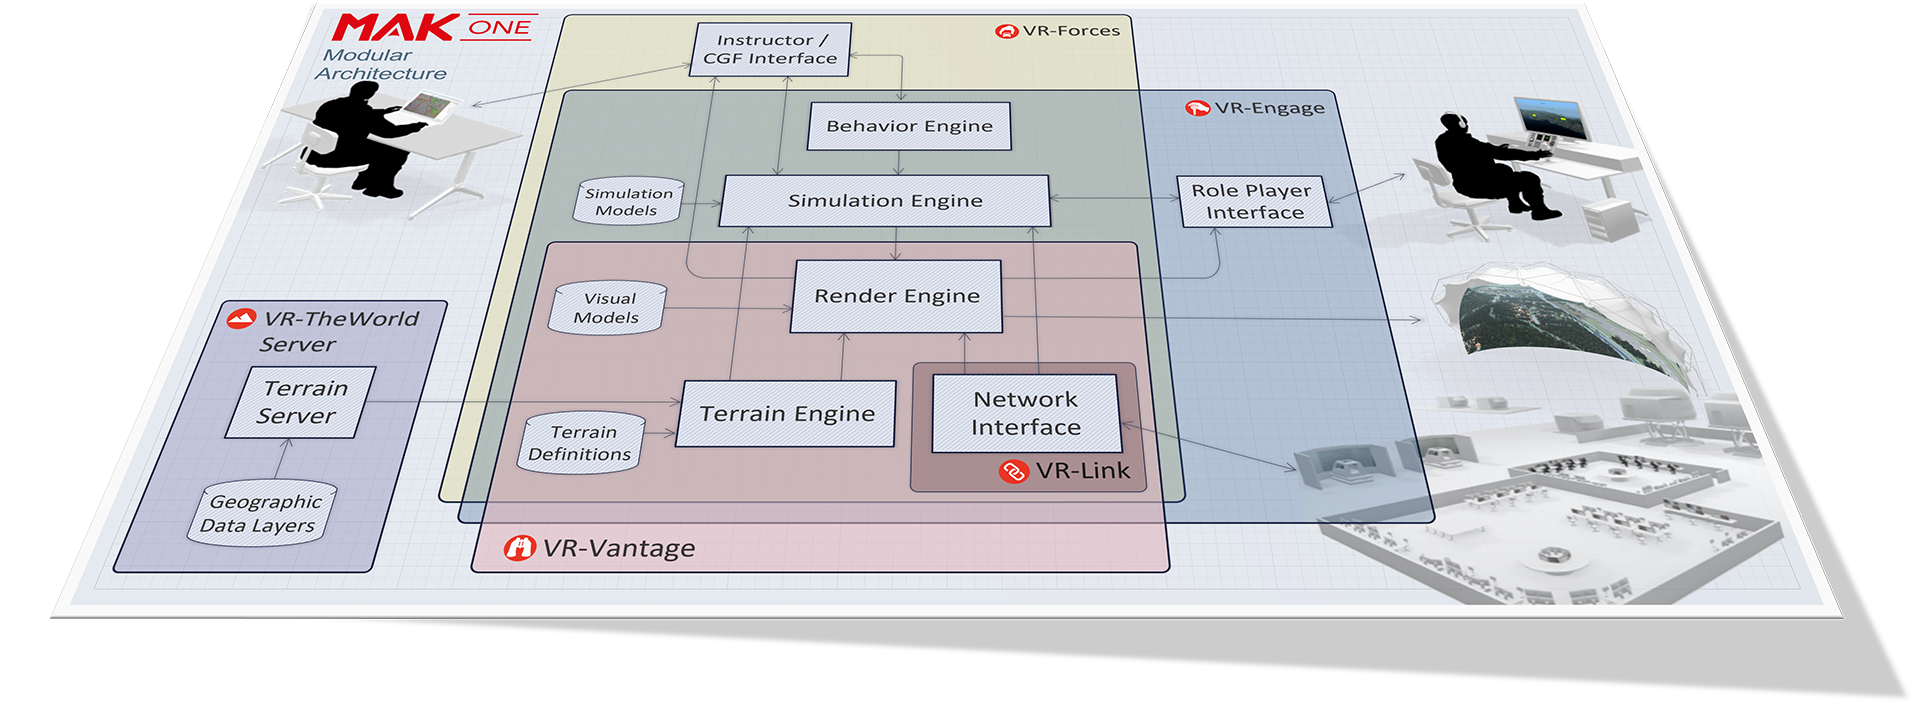Select the Role Player Interface box
This screenshot has height=705, width=1920.
click(1254, 202)
